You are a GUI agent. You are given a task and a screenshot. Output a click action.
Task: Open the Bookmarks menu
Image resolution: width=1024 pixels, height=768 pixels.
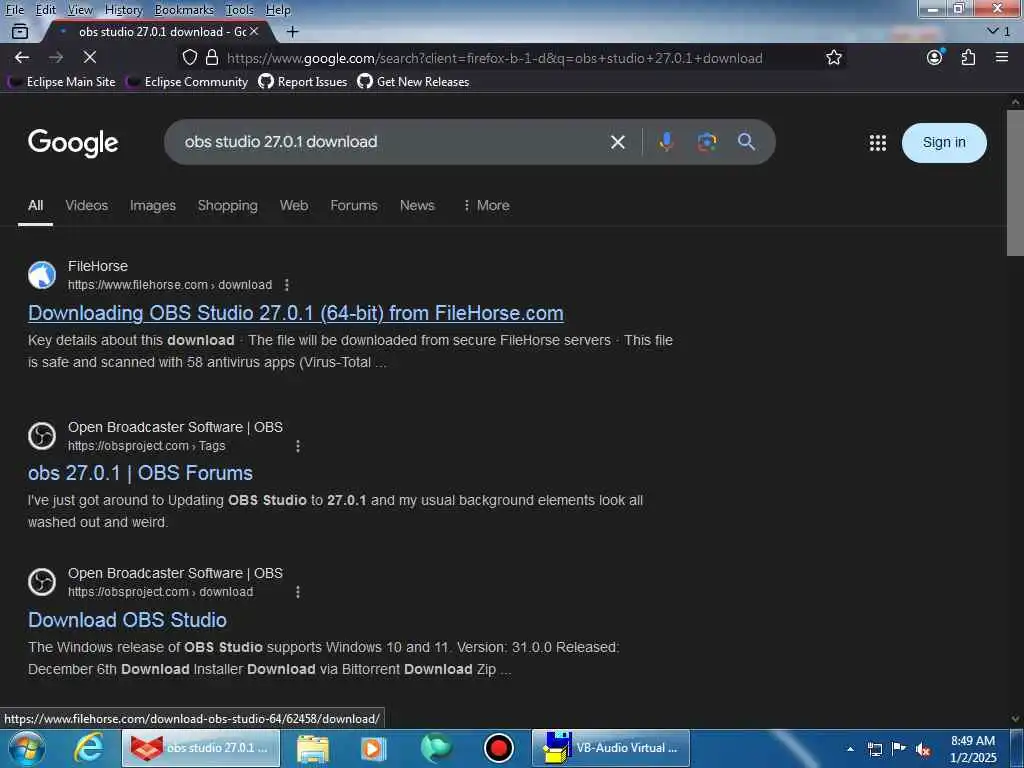click(x=184, y=10)
